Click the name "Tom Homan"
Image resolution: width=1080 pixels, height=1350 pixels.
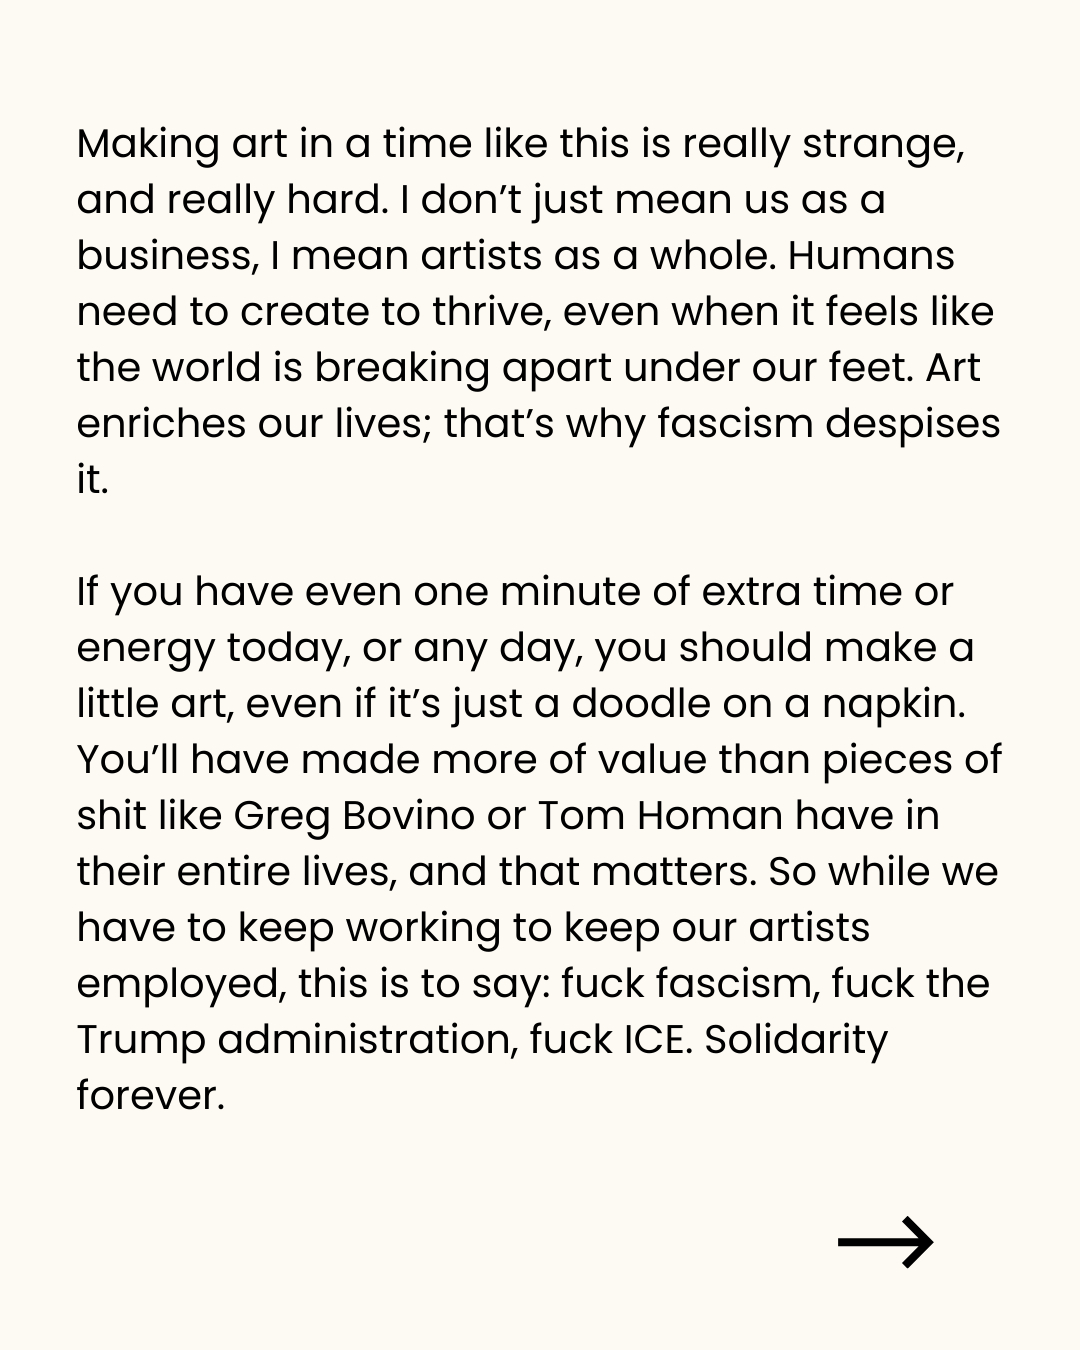[x=660, y=817]
